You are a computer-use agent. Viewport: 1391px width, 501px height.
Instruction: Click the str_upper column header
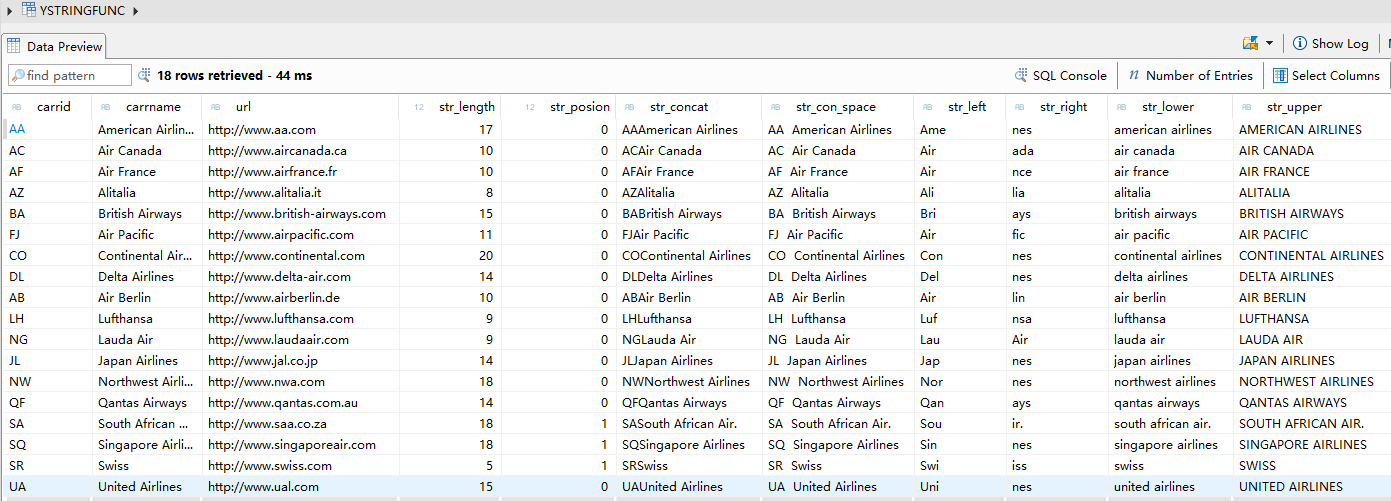tap(1294, 107)
